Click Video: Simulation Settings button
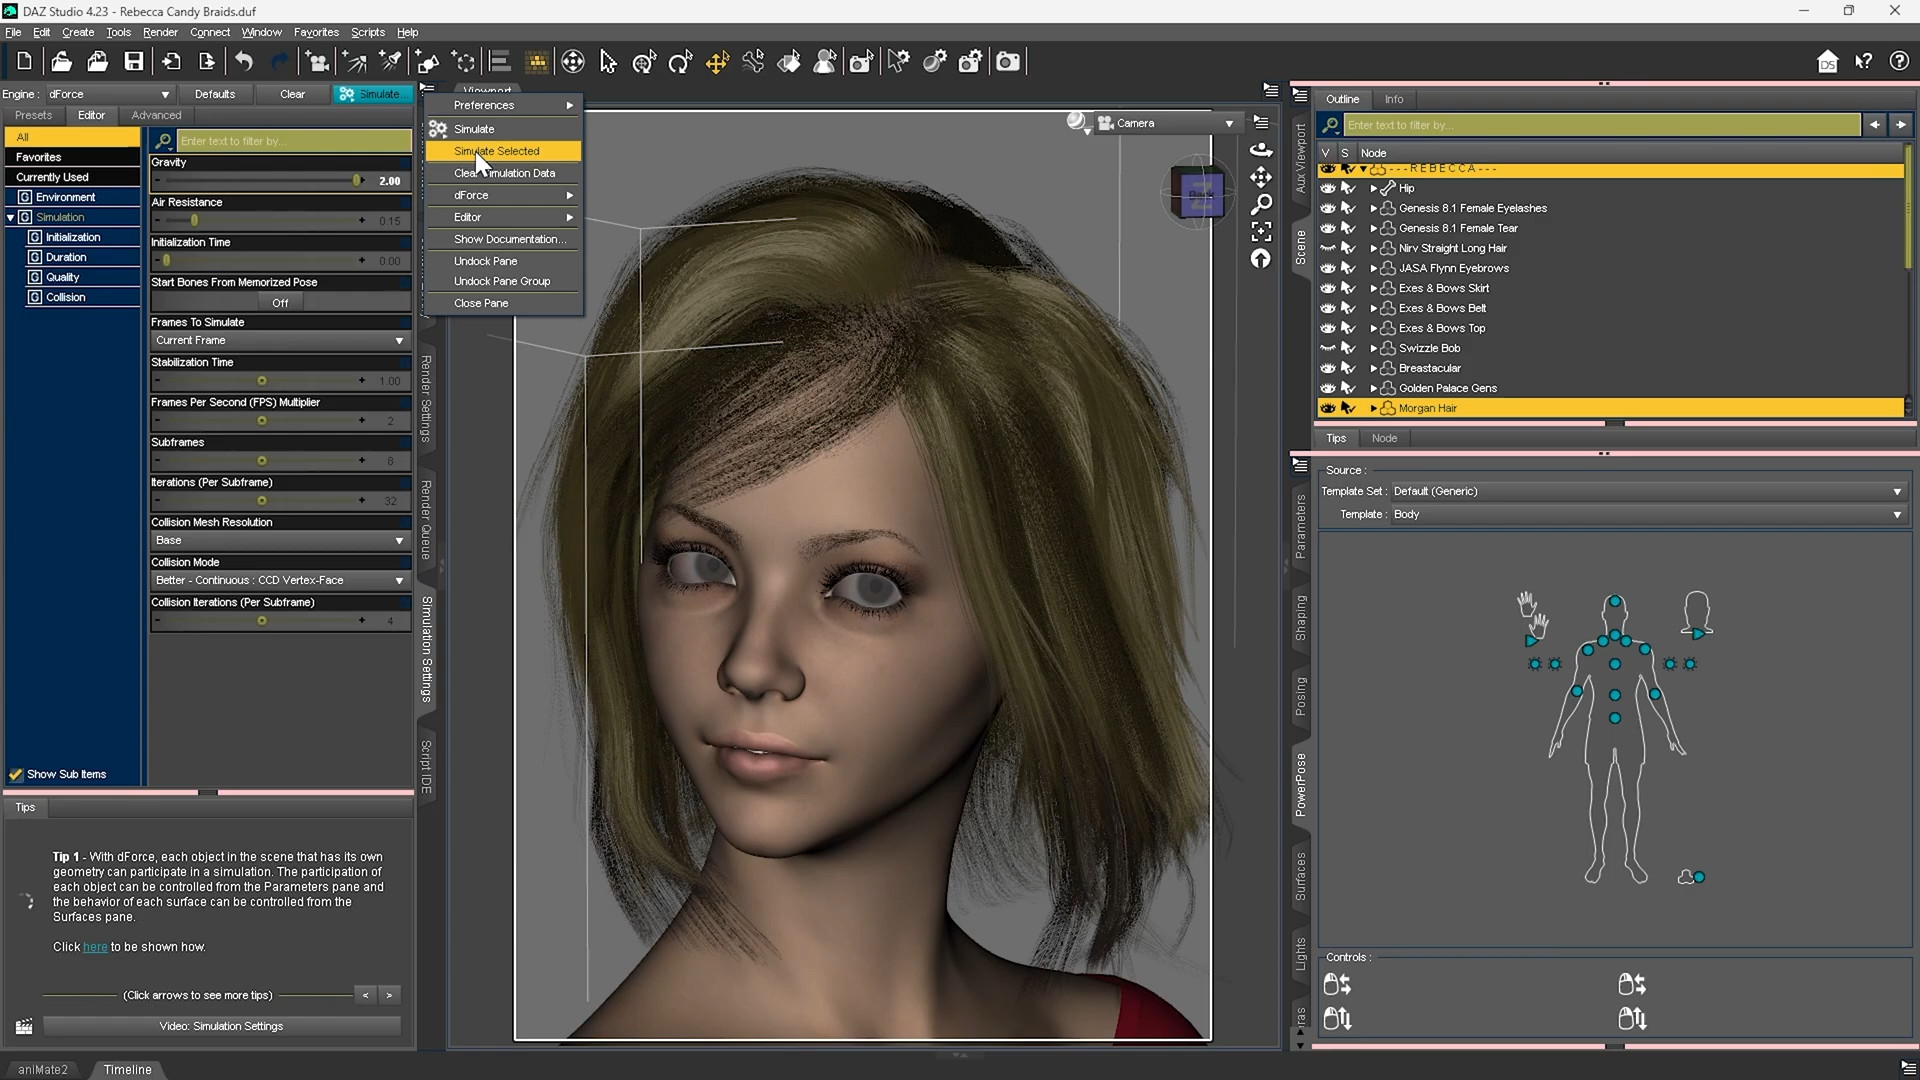This screenshot has width=1920, height=1080. coord(221,1026)
